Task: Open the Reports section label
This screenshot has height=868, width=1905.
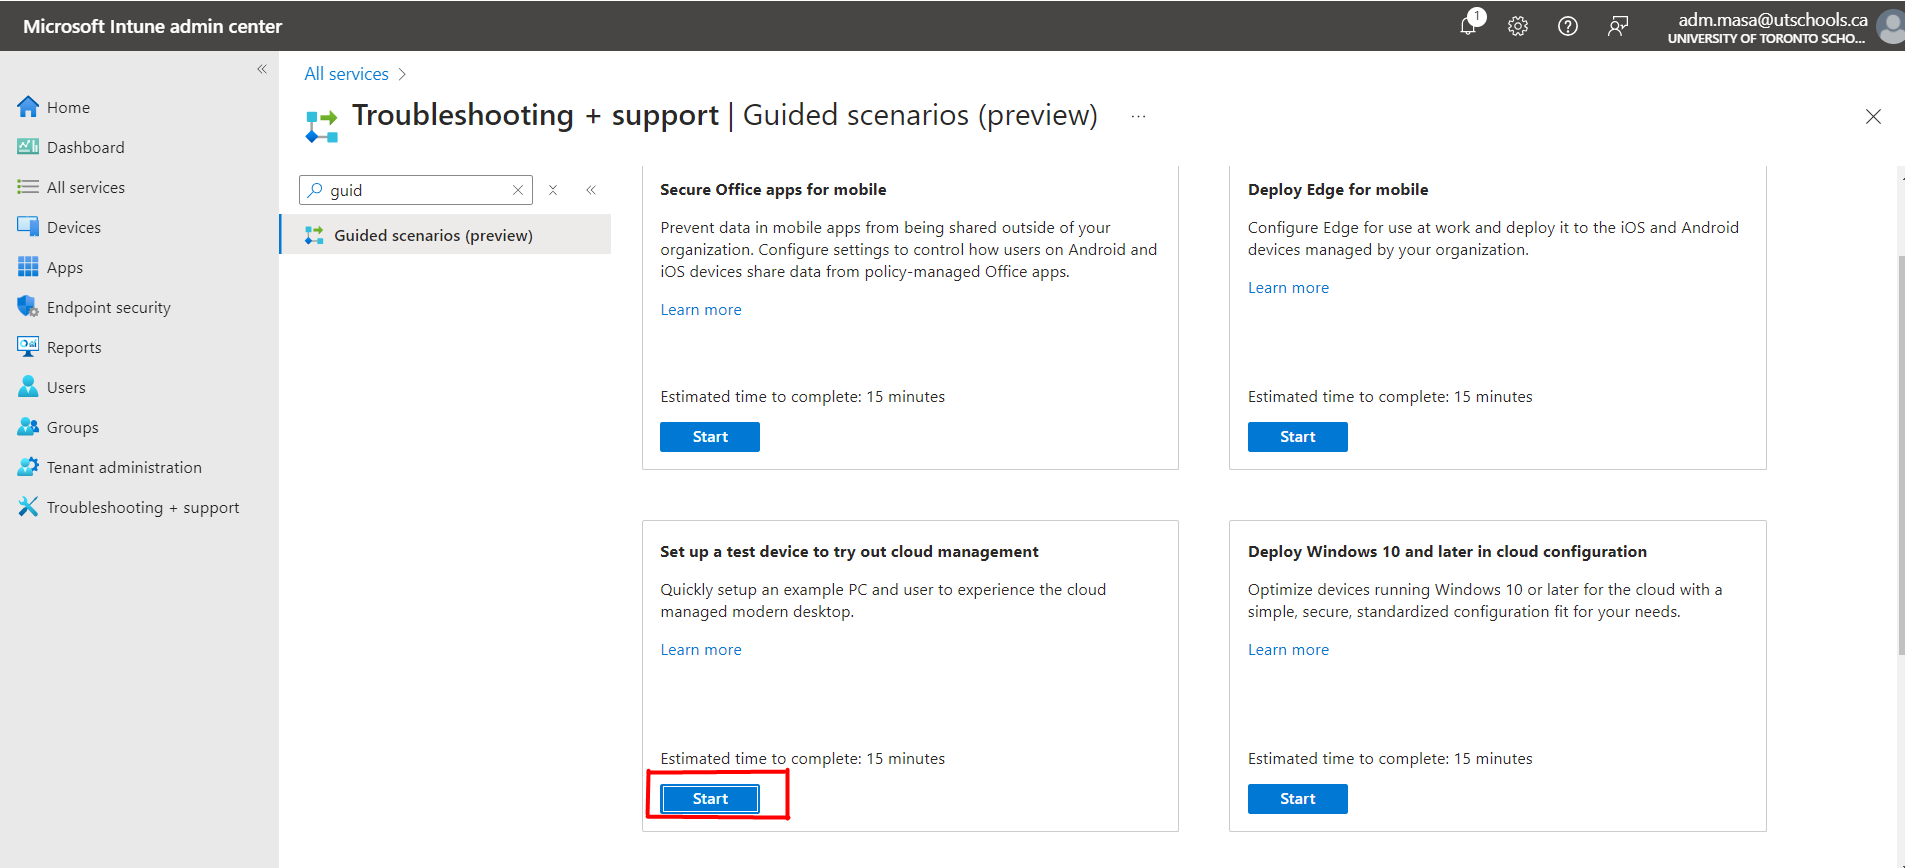Action: (x=74, y=347)
